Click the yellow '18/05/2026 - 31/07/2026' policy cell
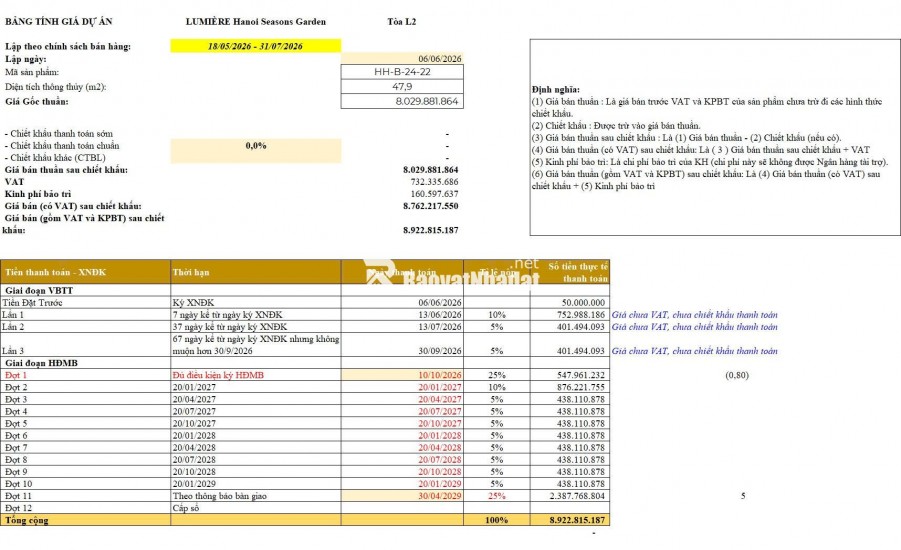 point(256,46)
